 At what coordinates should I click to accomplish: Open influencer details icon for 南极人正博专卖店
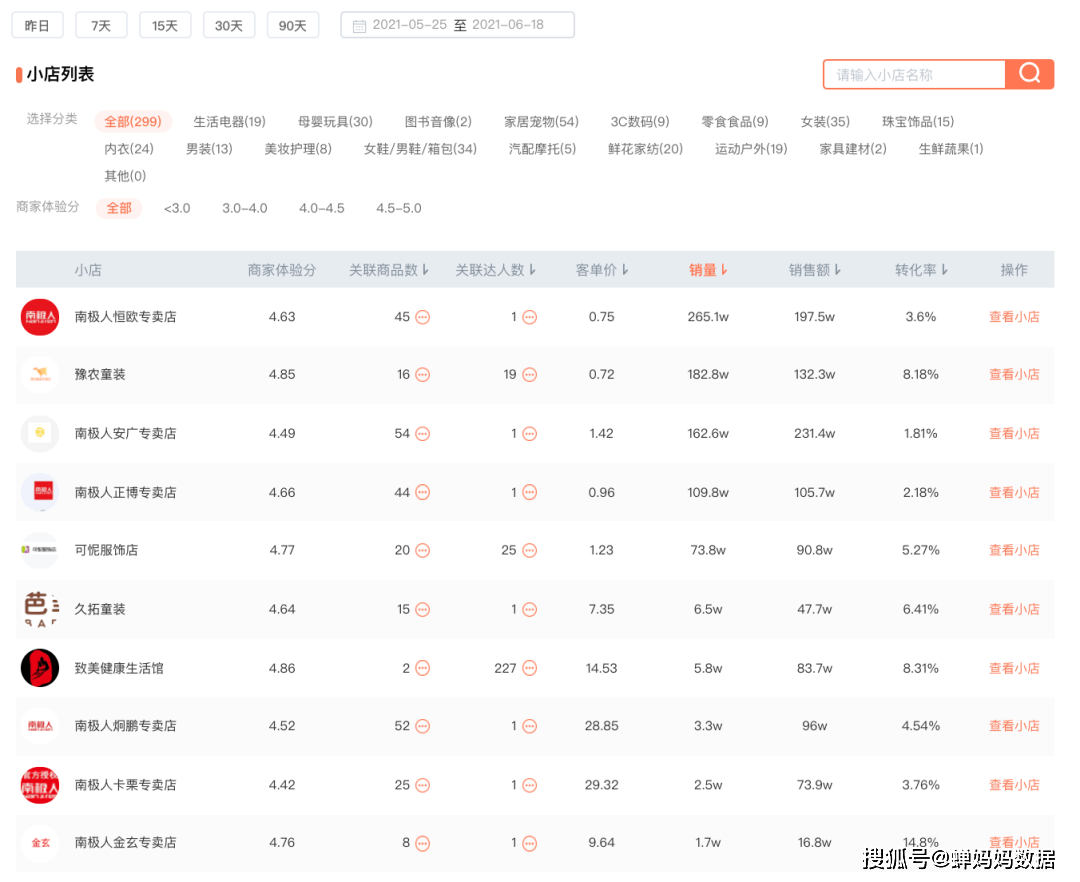point(530,492)
